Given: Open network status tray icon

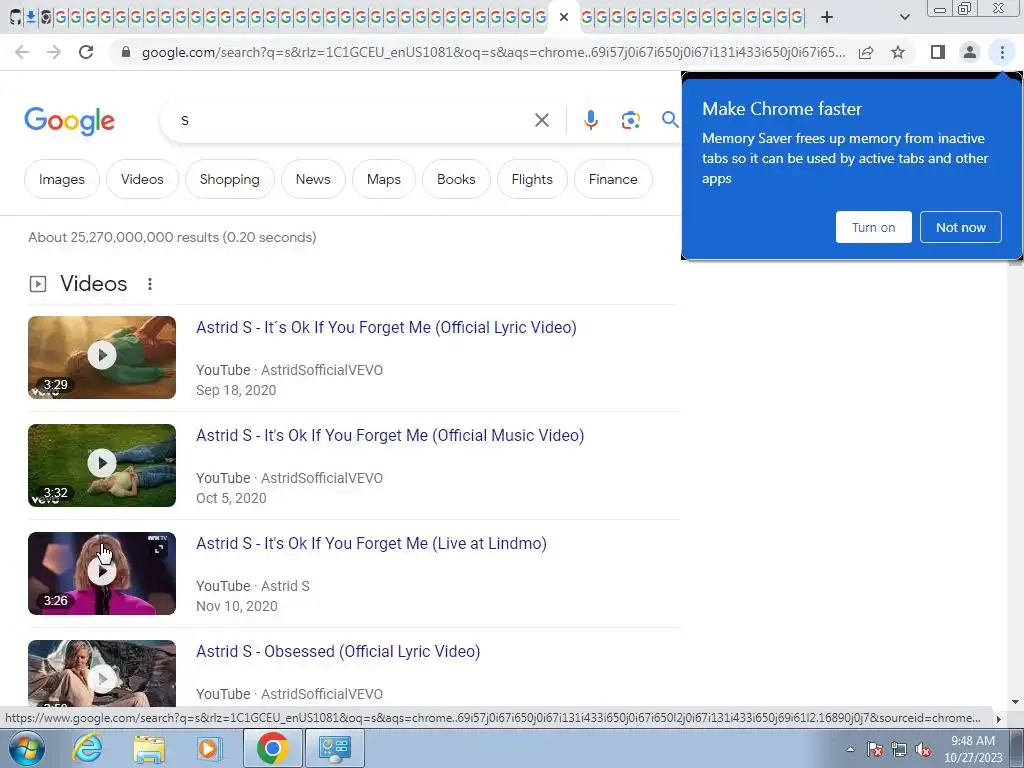Looking at the screenshot, I should (899, 749).
